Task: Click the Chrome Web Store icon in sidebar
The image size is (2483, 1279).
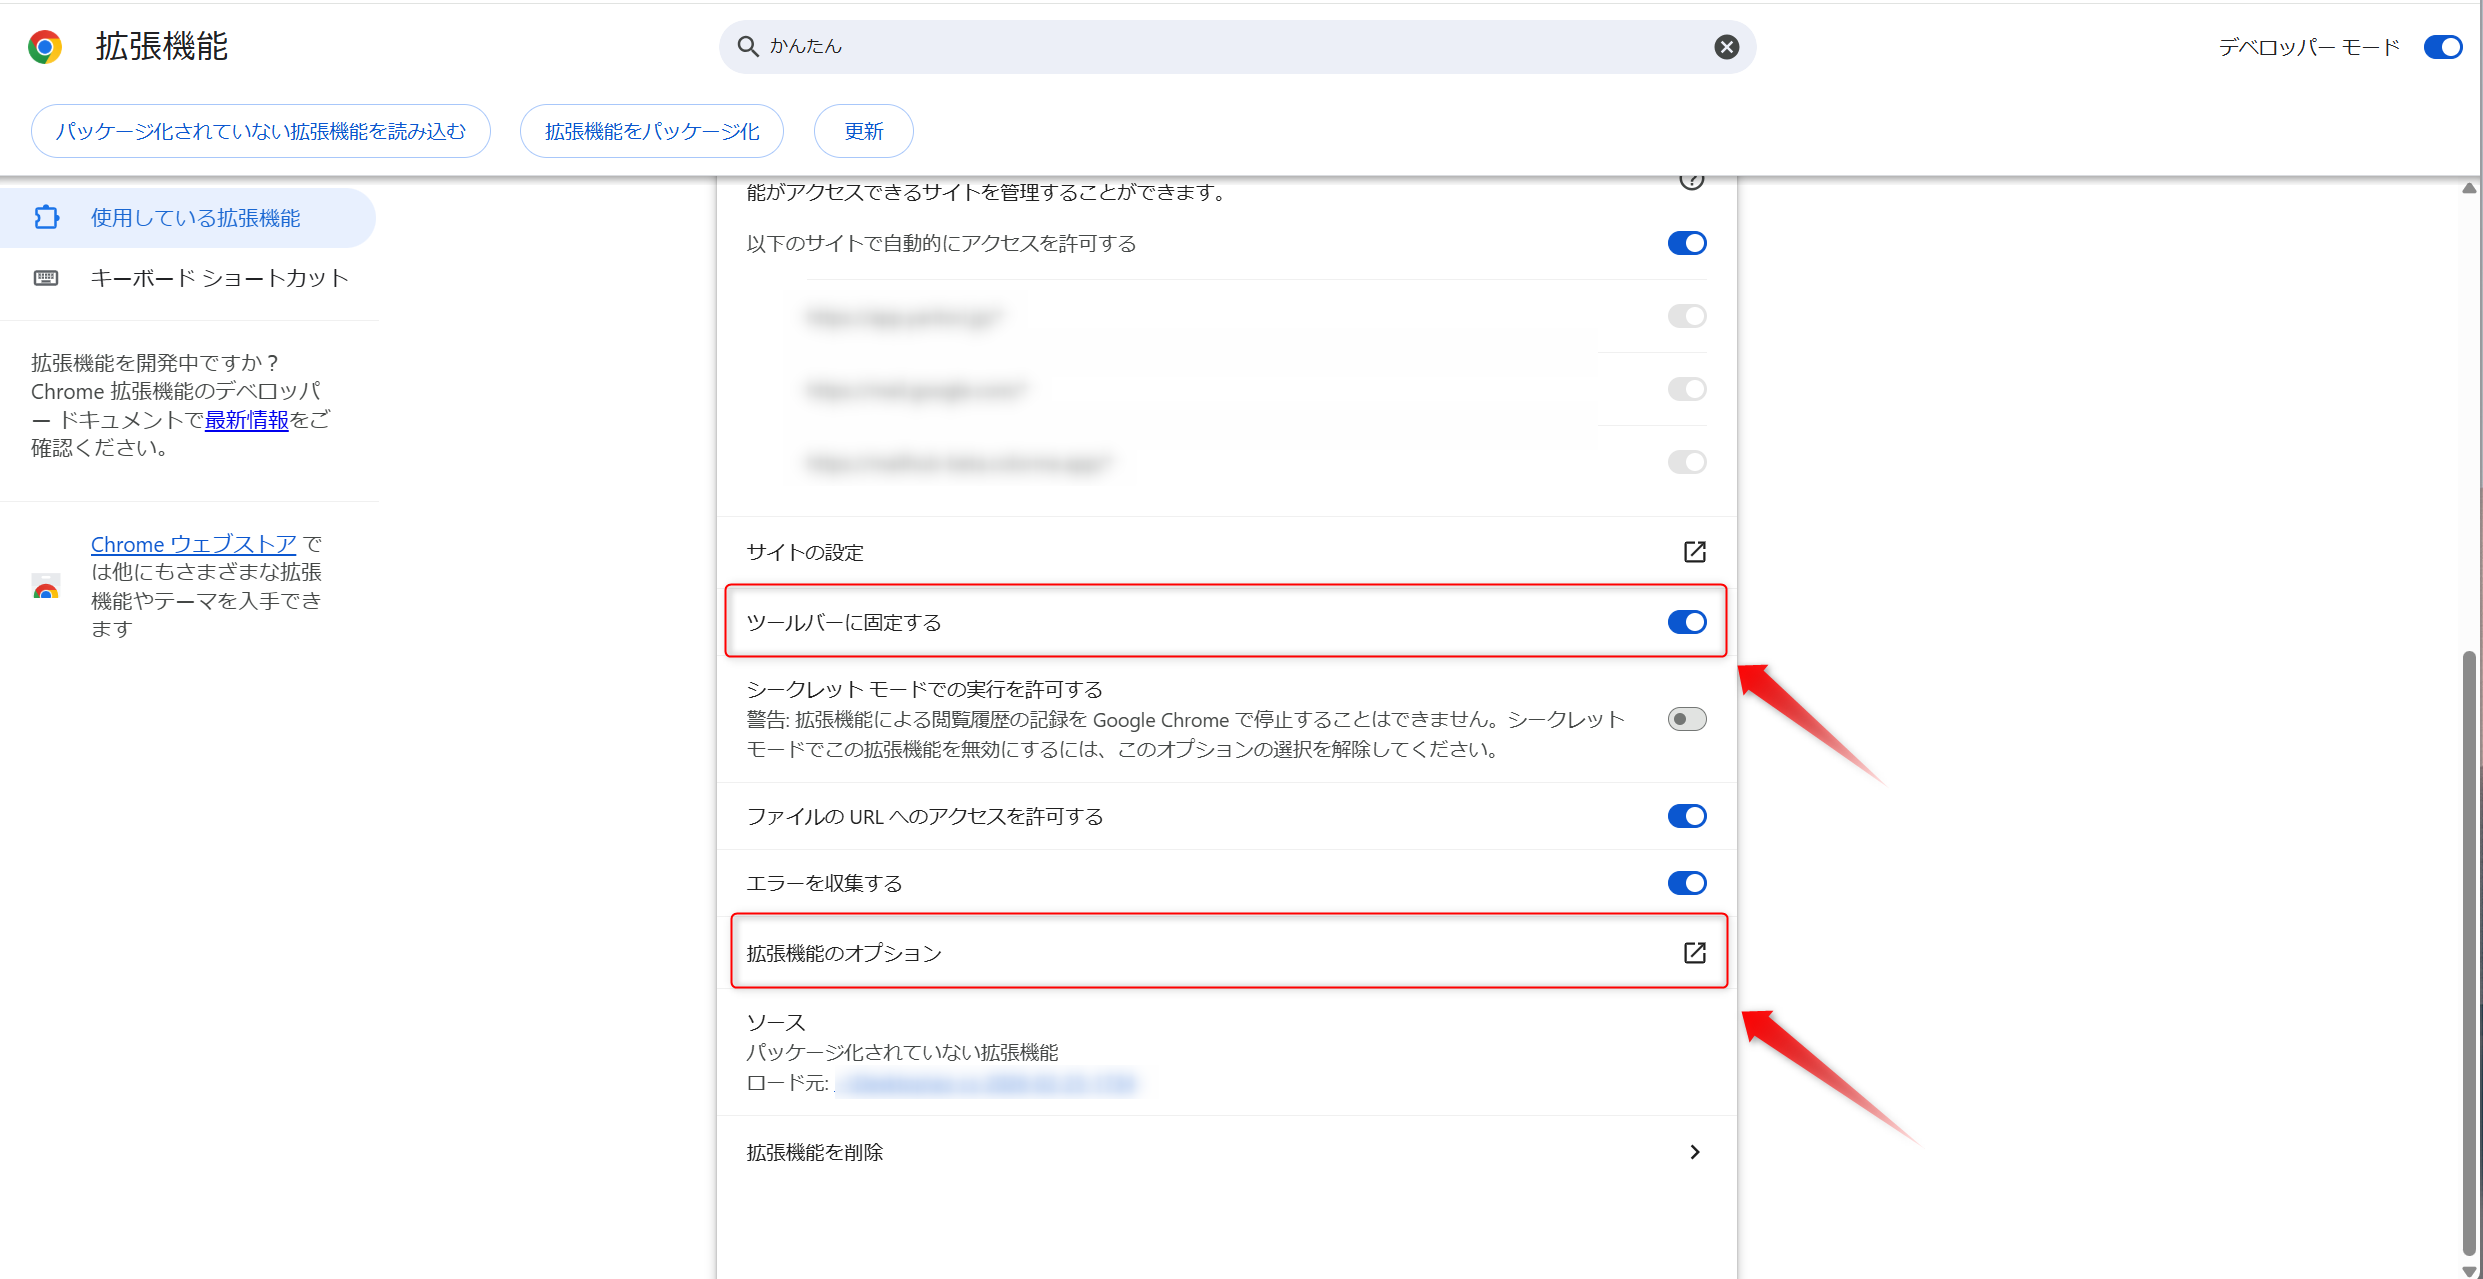Action: [46, 587]
